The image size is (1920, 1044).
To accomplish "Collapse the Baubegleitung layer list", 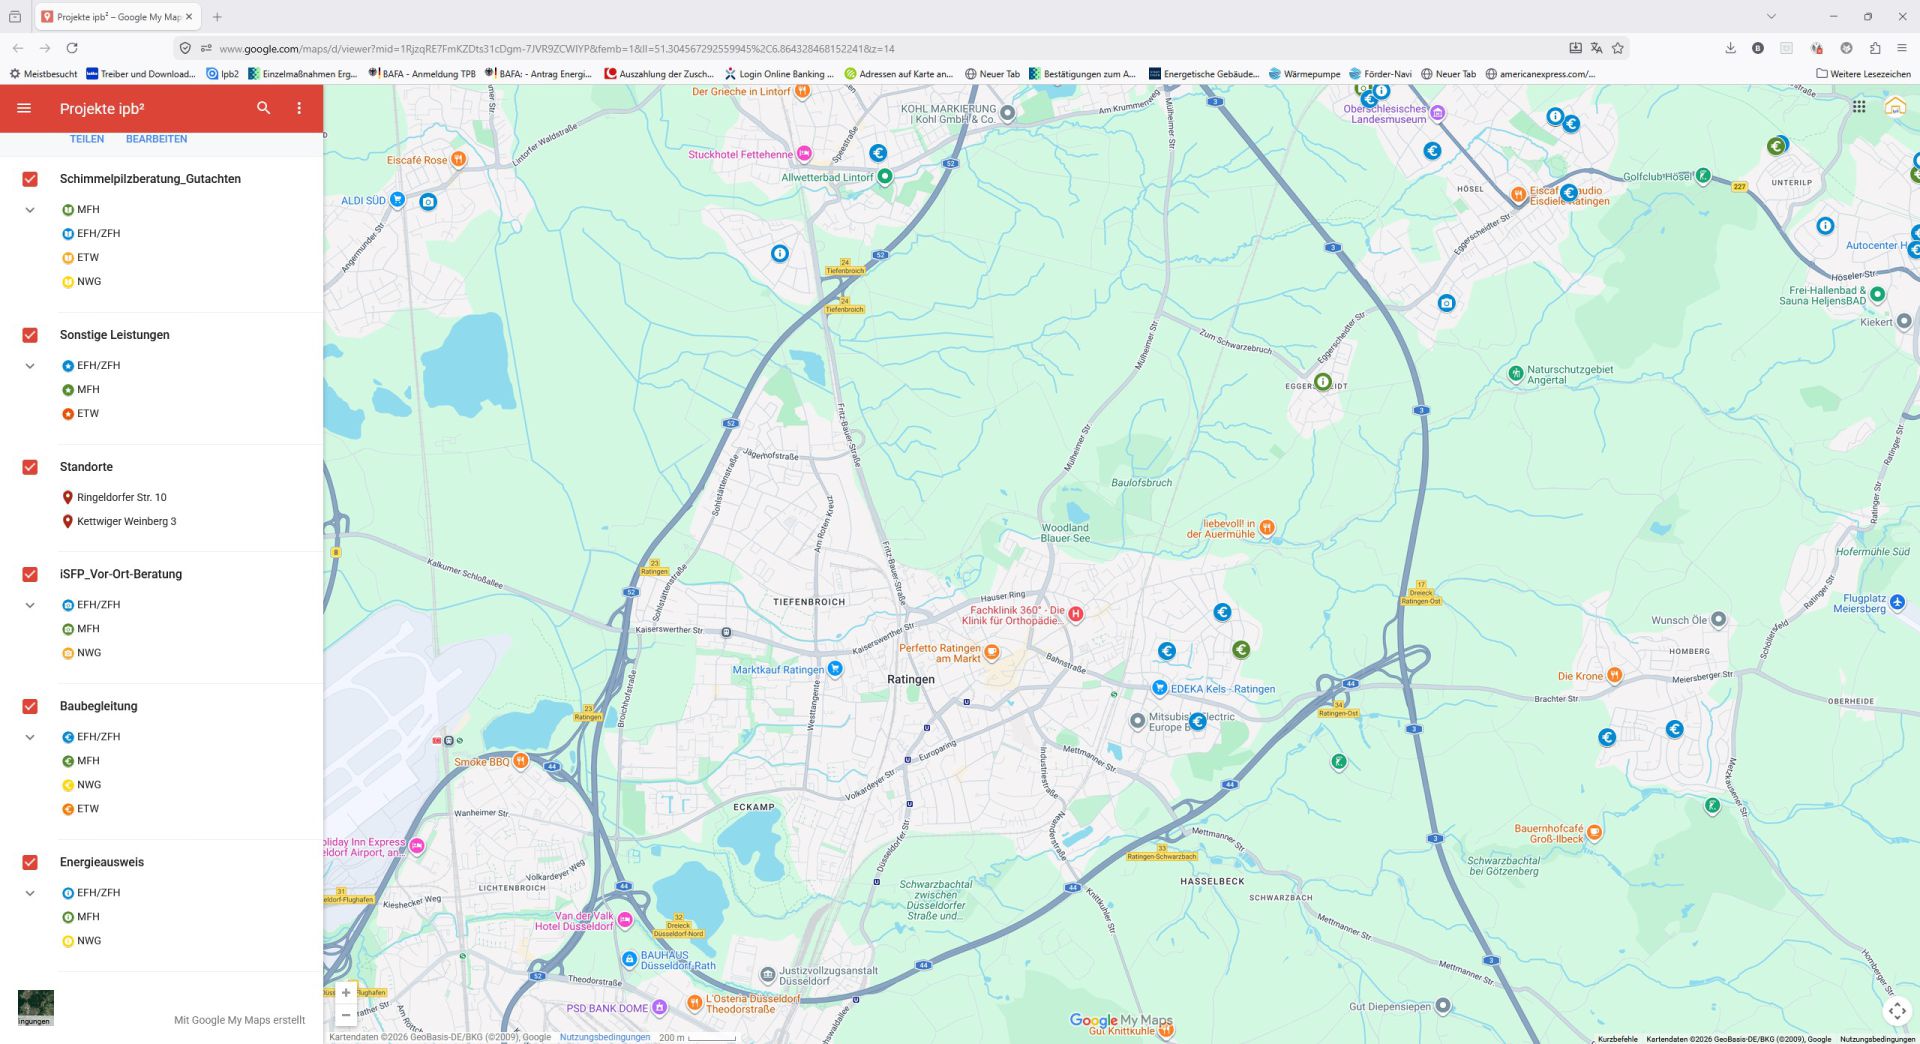I will (x=30, y=737).
